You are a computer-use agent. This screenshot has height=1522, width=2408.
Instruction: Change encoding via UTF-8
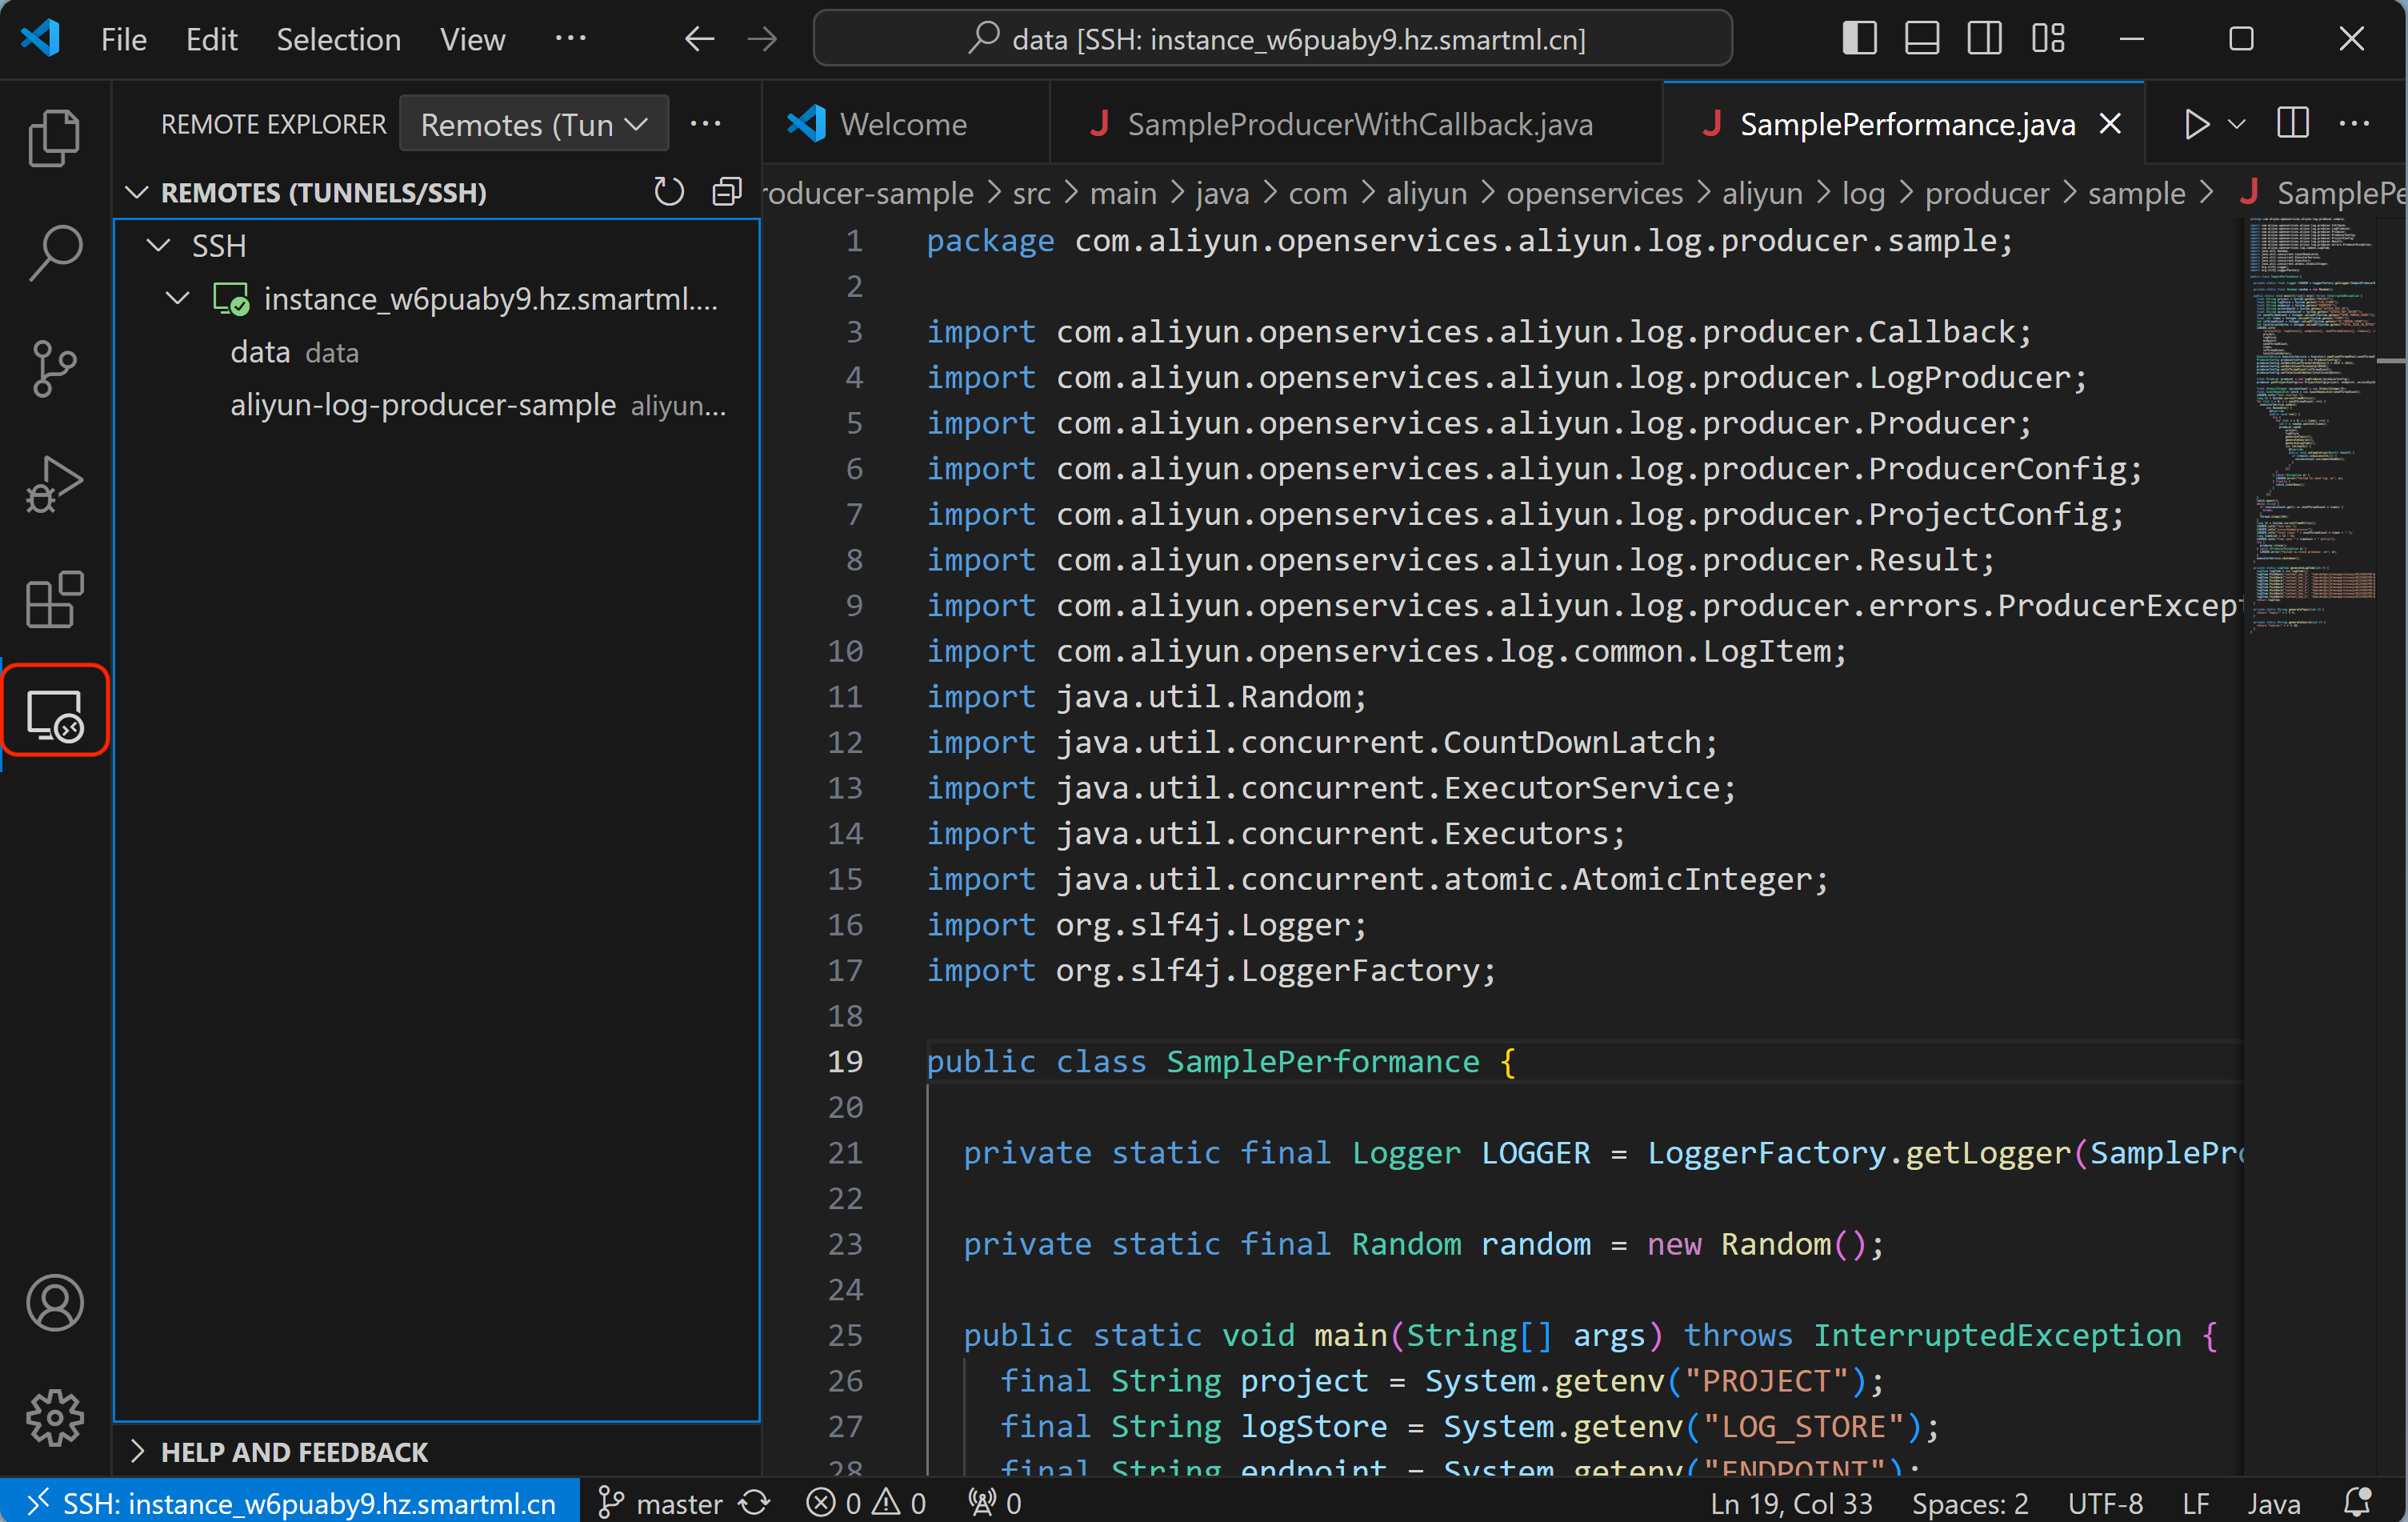pos(2105,1502)
